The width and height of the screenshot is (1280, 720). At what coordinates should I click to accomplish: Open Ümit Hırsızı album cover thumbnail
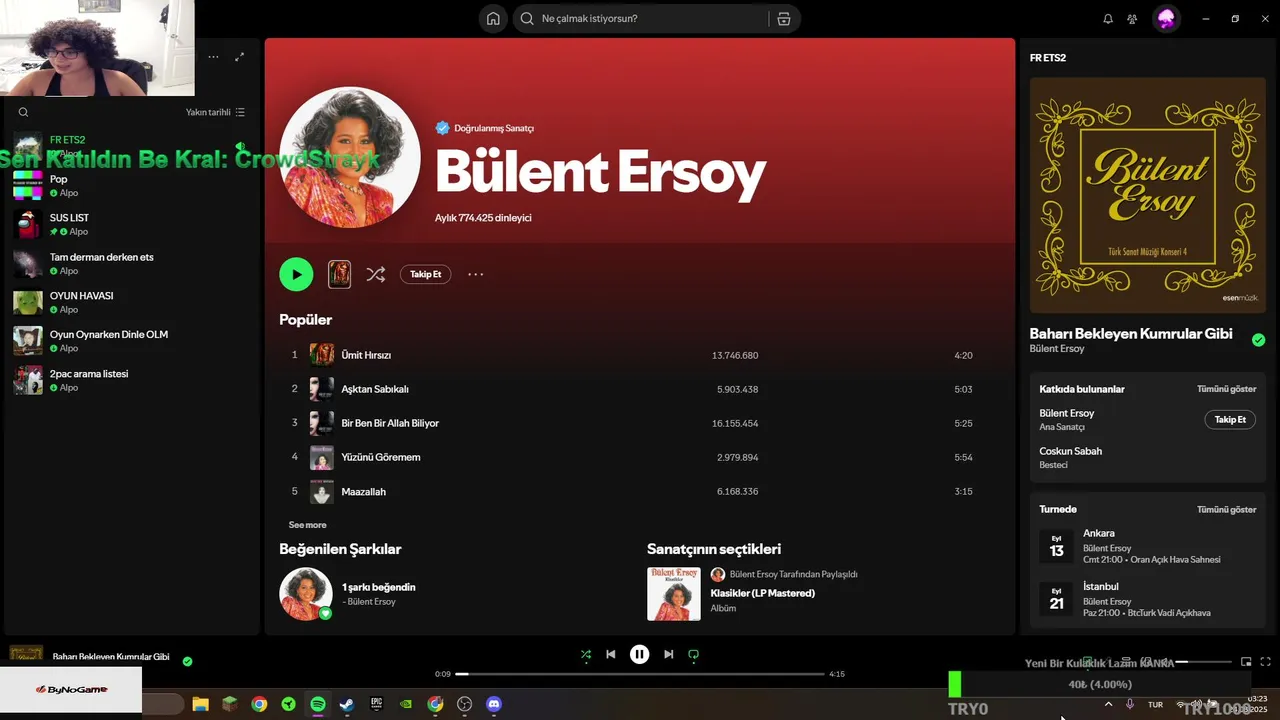[322, 355]
